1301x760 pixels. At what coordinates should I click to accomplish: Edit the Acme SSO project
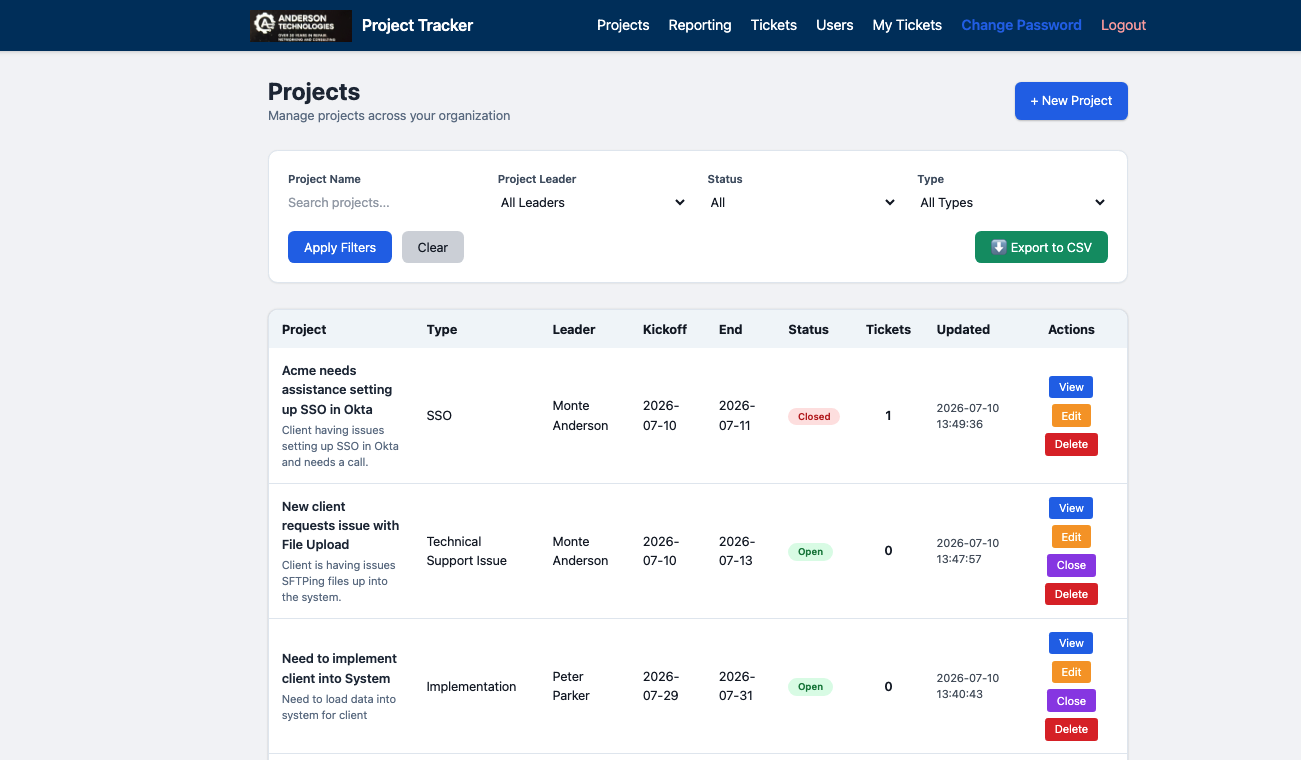(1071, 416)
